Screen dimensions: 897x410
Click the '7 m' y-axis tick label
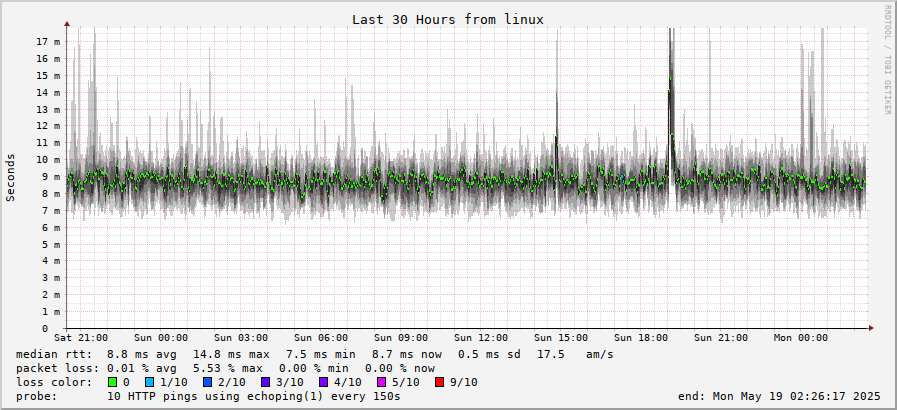pos(51,210)
